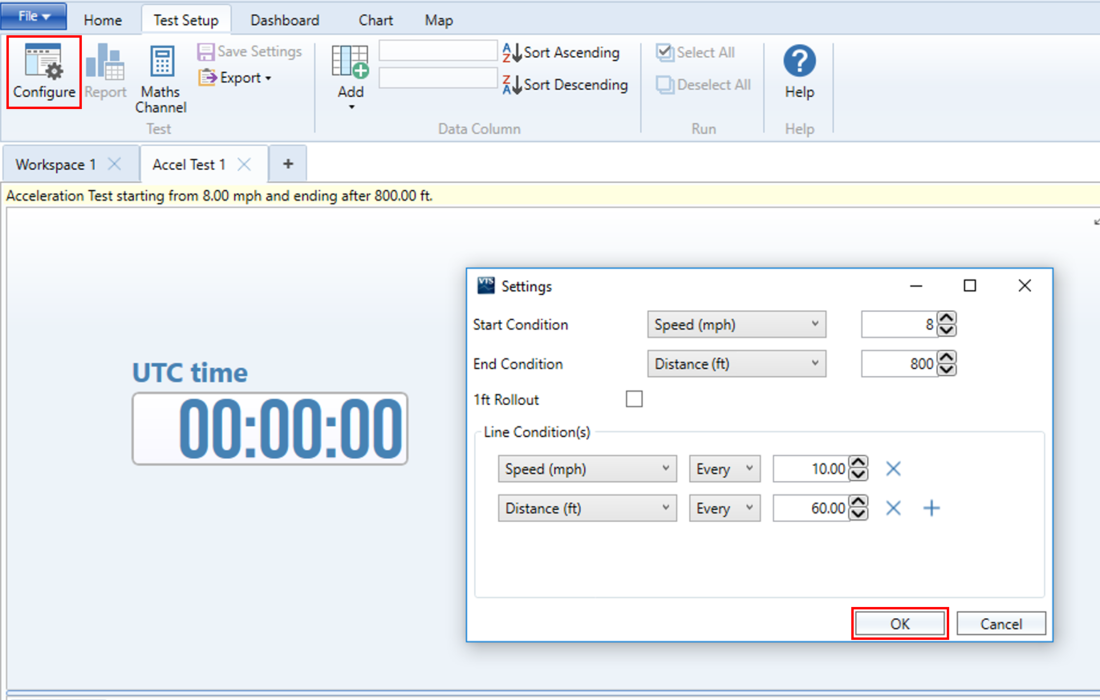This screenshot has width=1100, height=700.
Task: Open the File menu
Action: [34, 16]
